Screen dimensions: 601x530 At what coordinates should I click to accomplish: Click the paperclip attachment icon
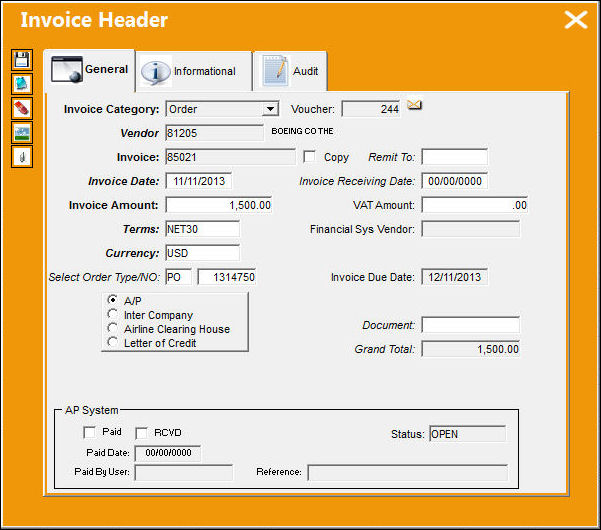click(22, 157)
